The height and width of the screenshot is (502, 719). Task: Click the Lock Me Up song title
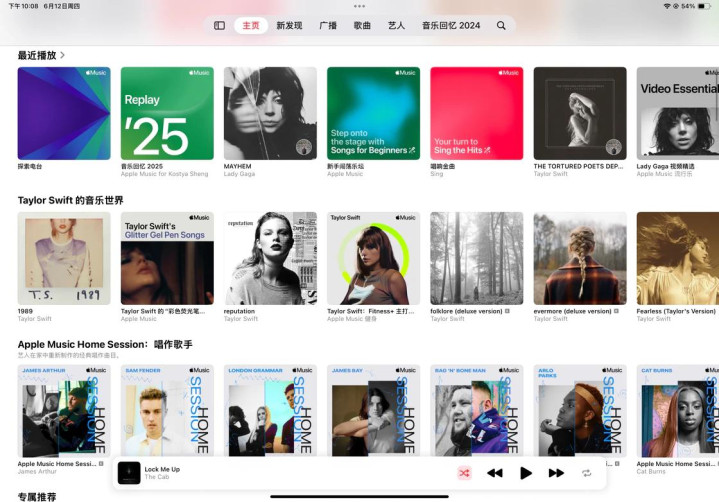click(162, 469)
